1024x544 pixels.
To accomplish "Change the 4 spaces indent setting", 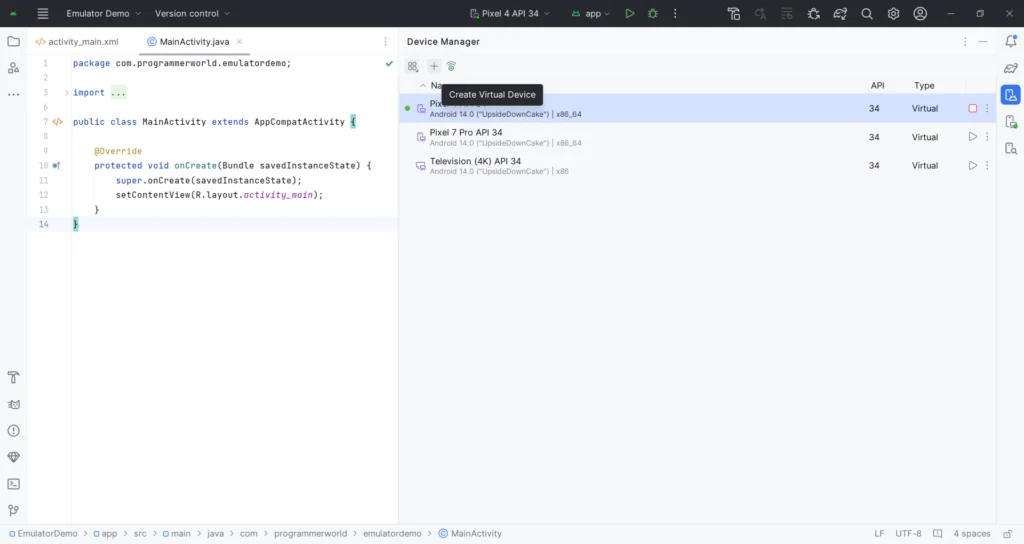I will point(972,534).
